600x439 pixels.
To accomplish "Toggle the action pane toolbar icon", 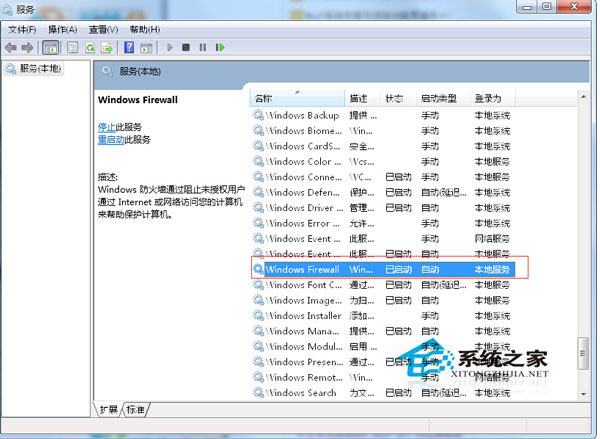I will coord(146,48).
